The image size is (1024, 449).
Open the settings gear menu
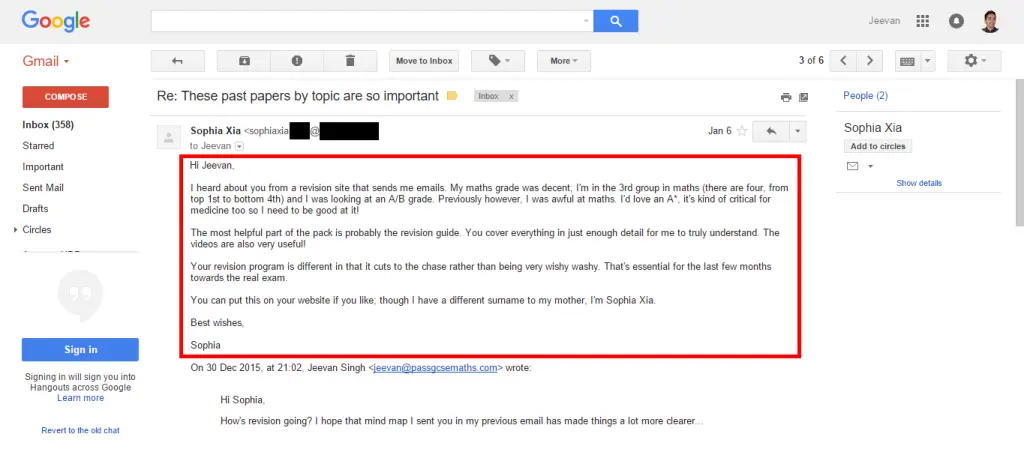tap(974, 61)
